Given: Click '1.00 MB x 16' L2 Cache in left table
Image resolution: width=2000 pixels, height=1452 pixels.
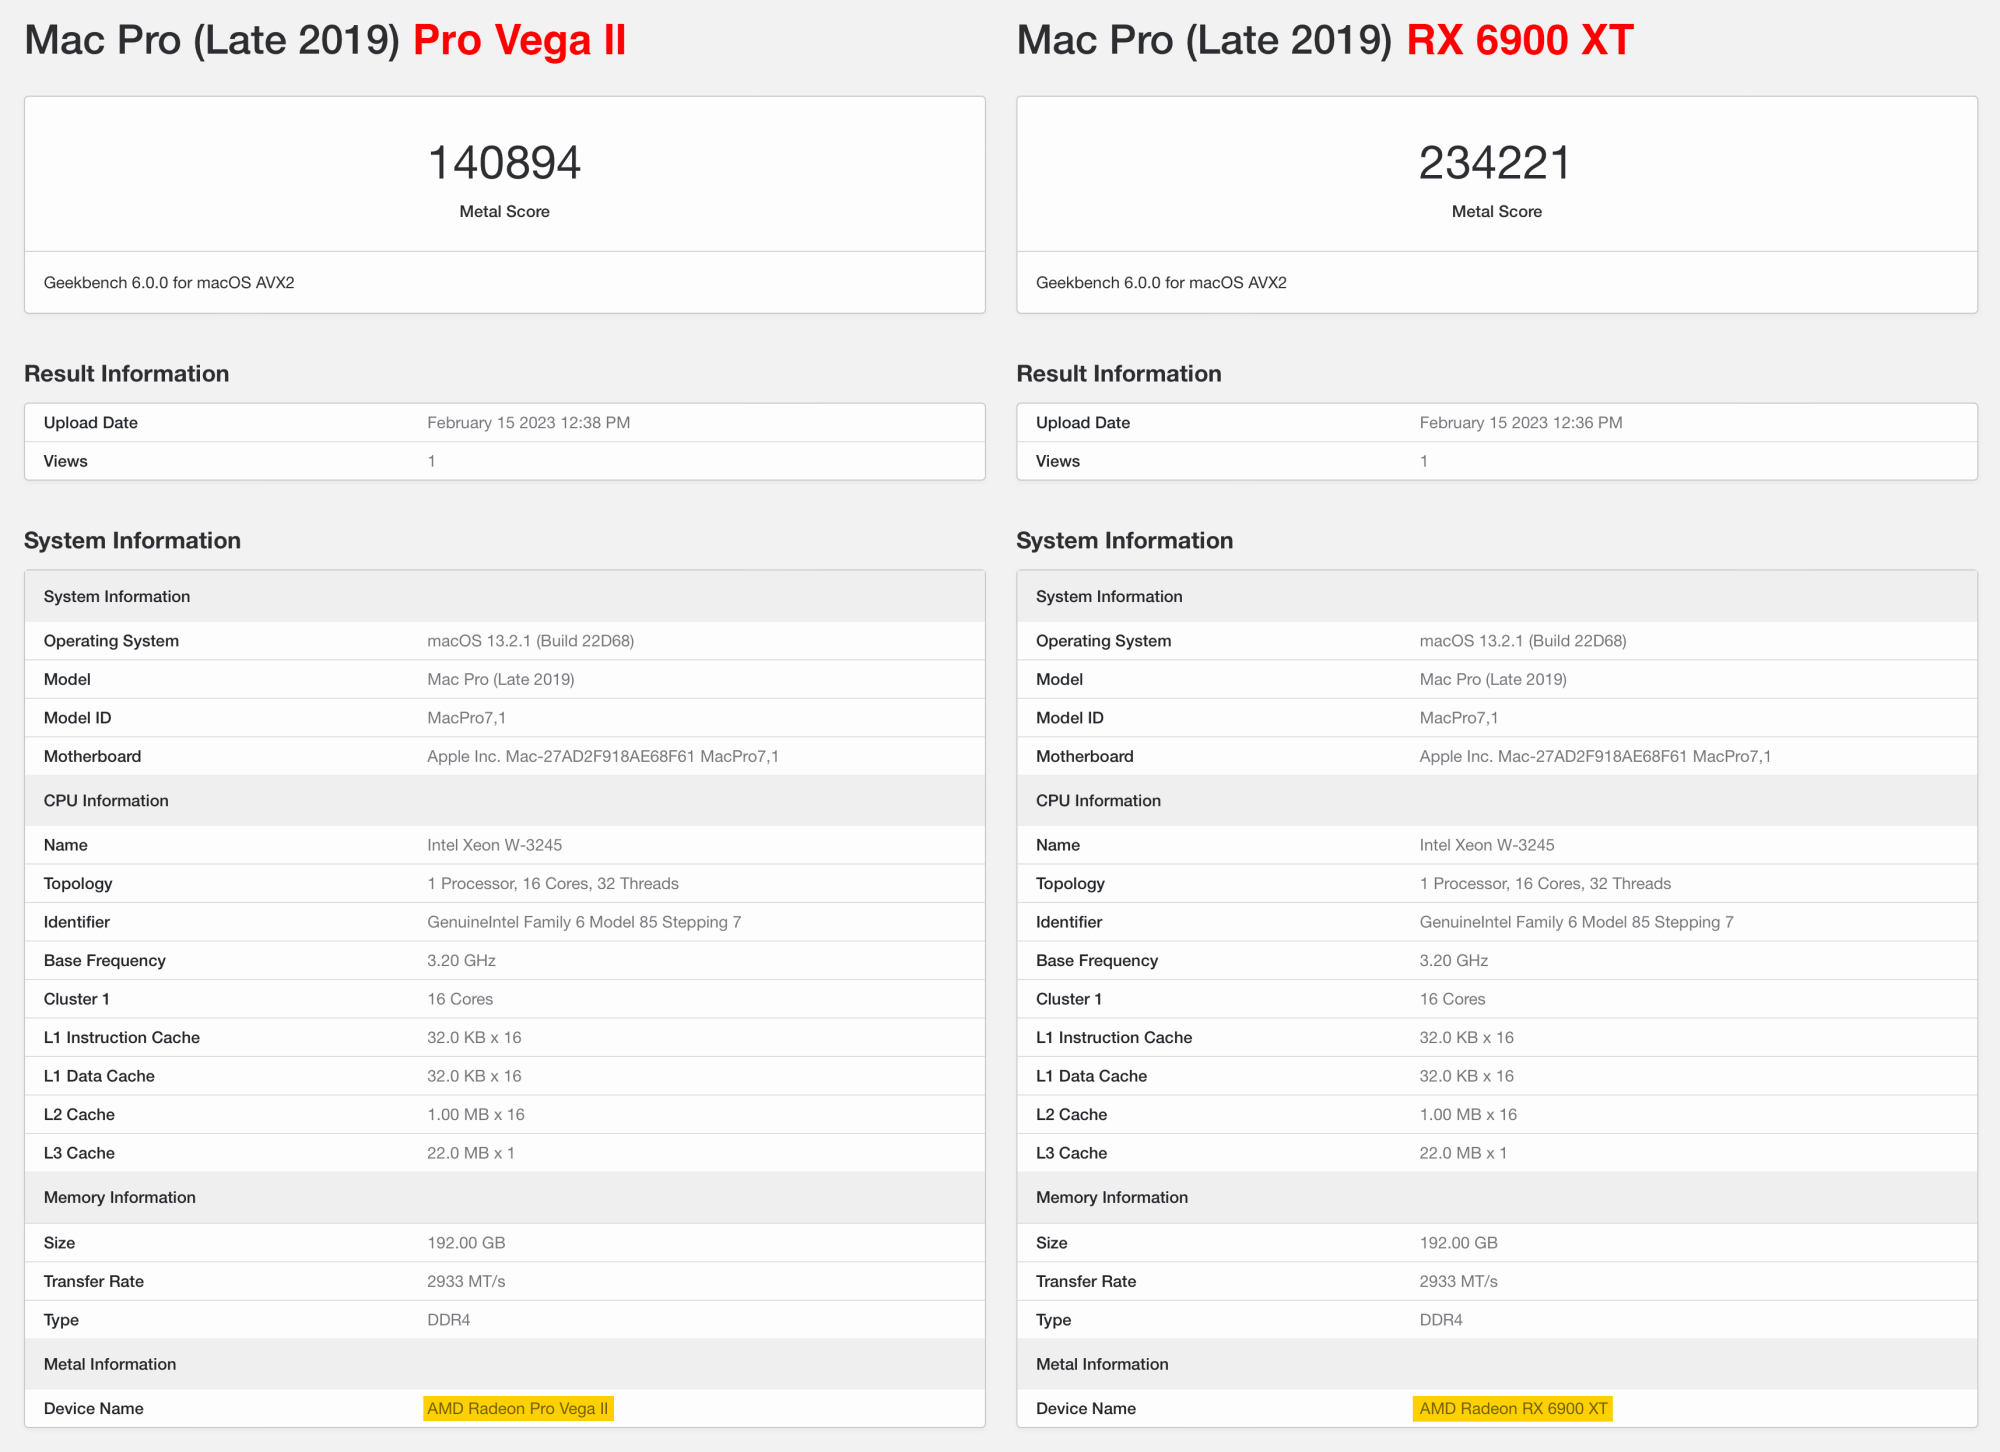Looking at the screenshot, I should (x=476, y=1115).
